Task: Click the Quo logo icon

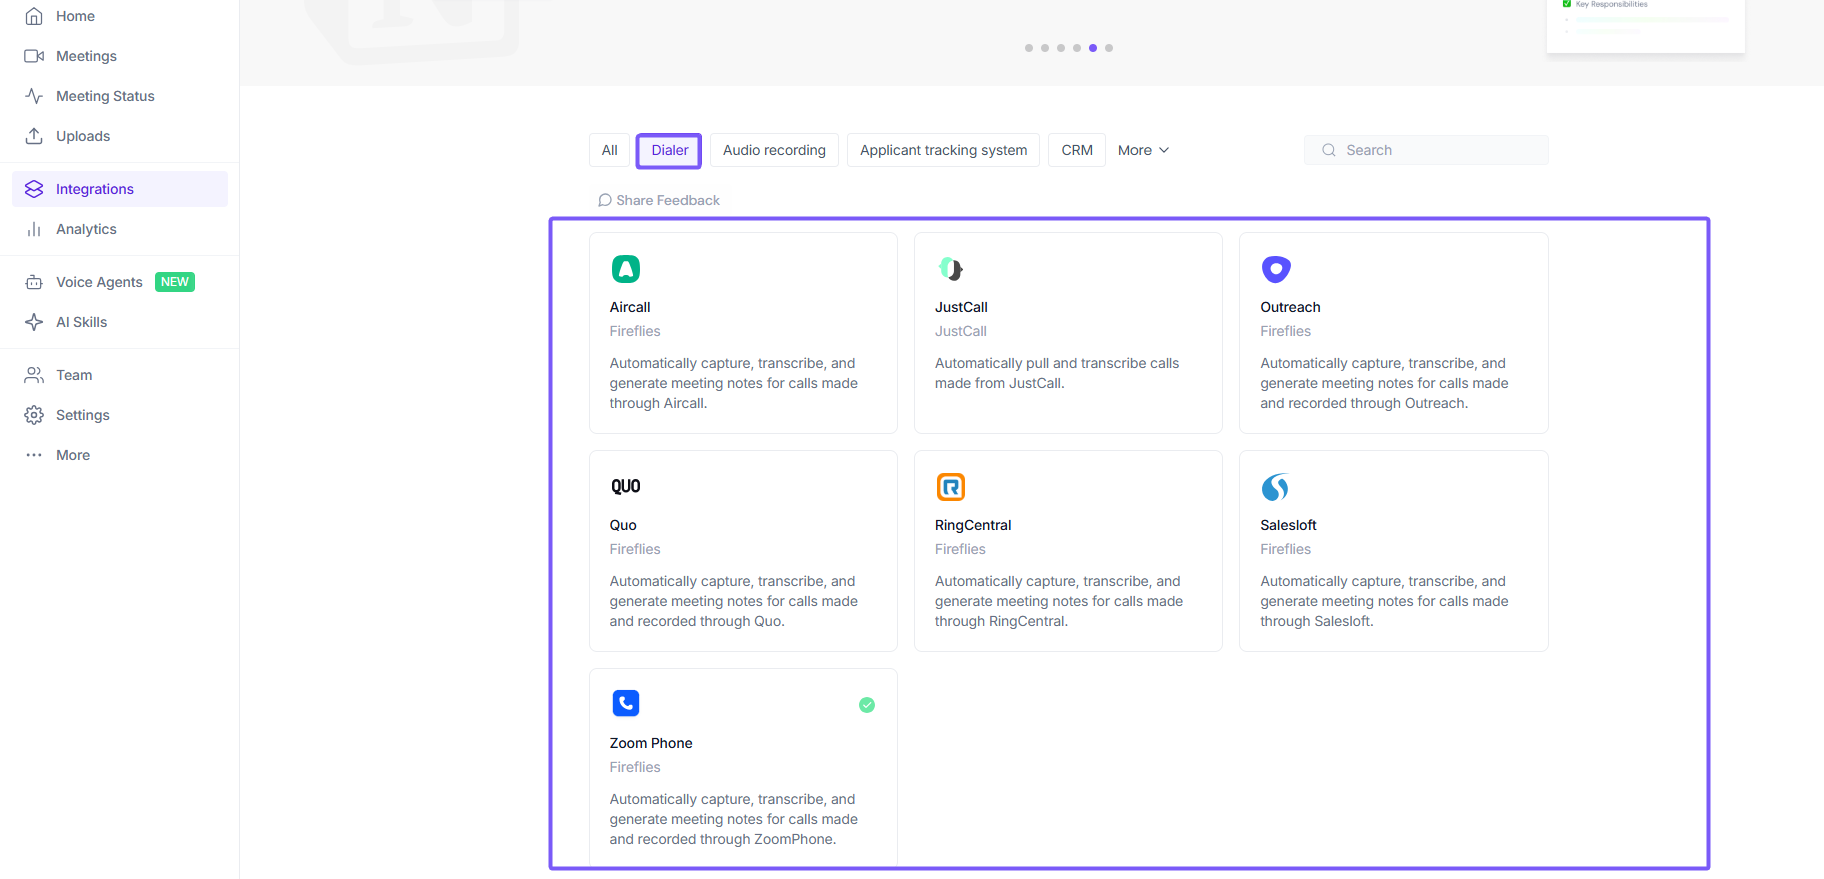Action: pyautogui.click(x=626, y=487)
